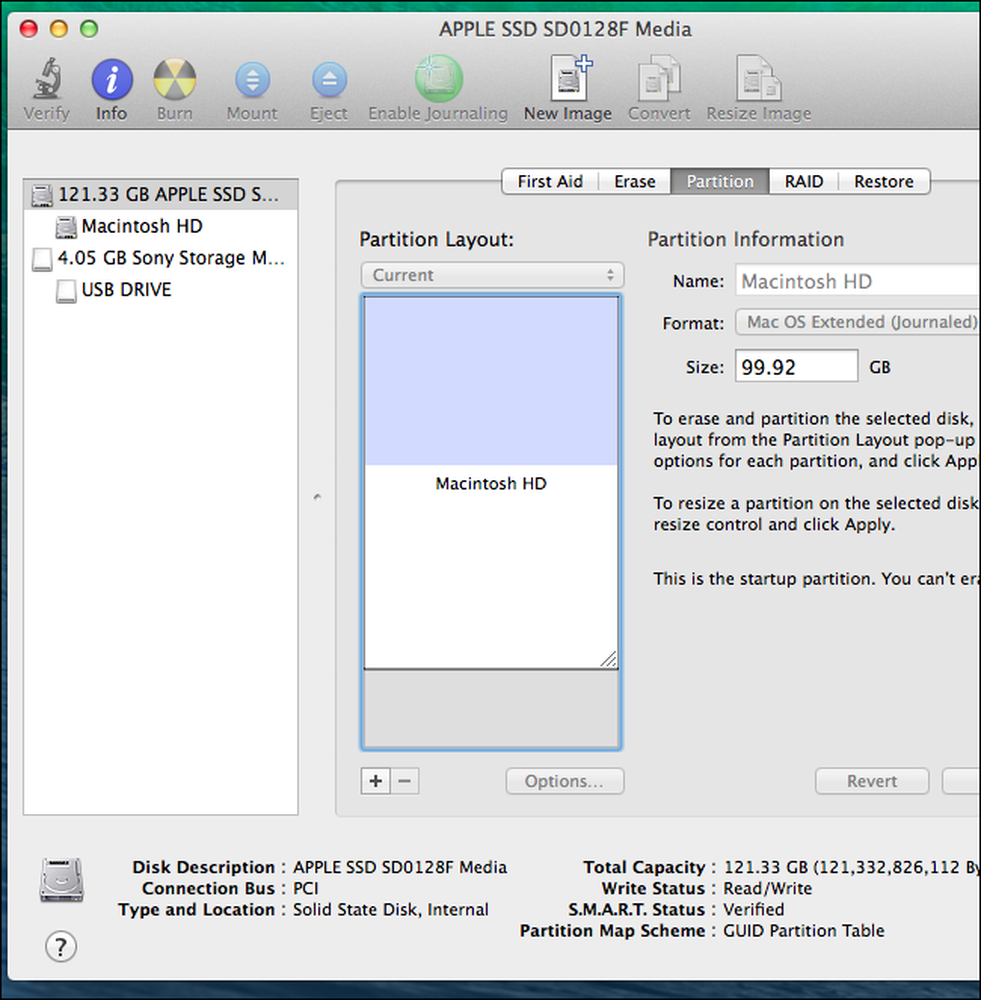Open the Format Mac OS Extended dropdown
This screenshot has height=1000, width=981.
point(858,322)
